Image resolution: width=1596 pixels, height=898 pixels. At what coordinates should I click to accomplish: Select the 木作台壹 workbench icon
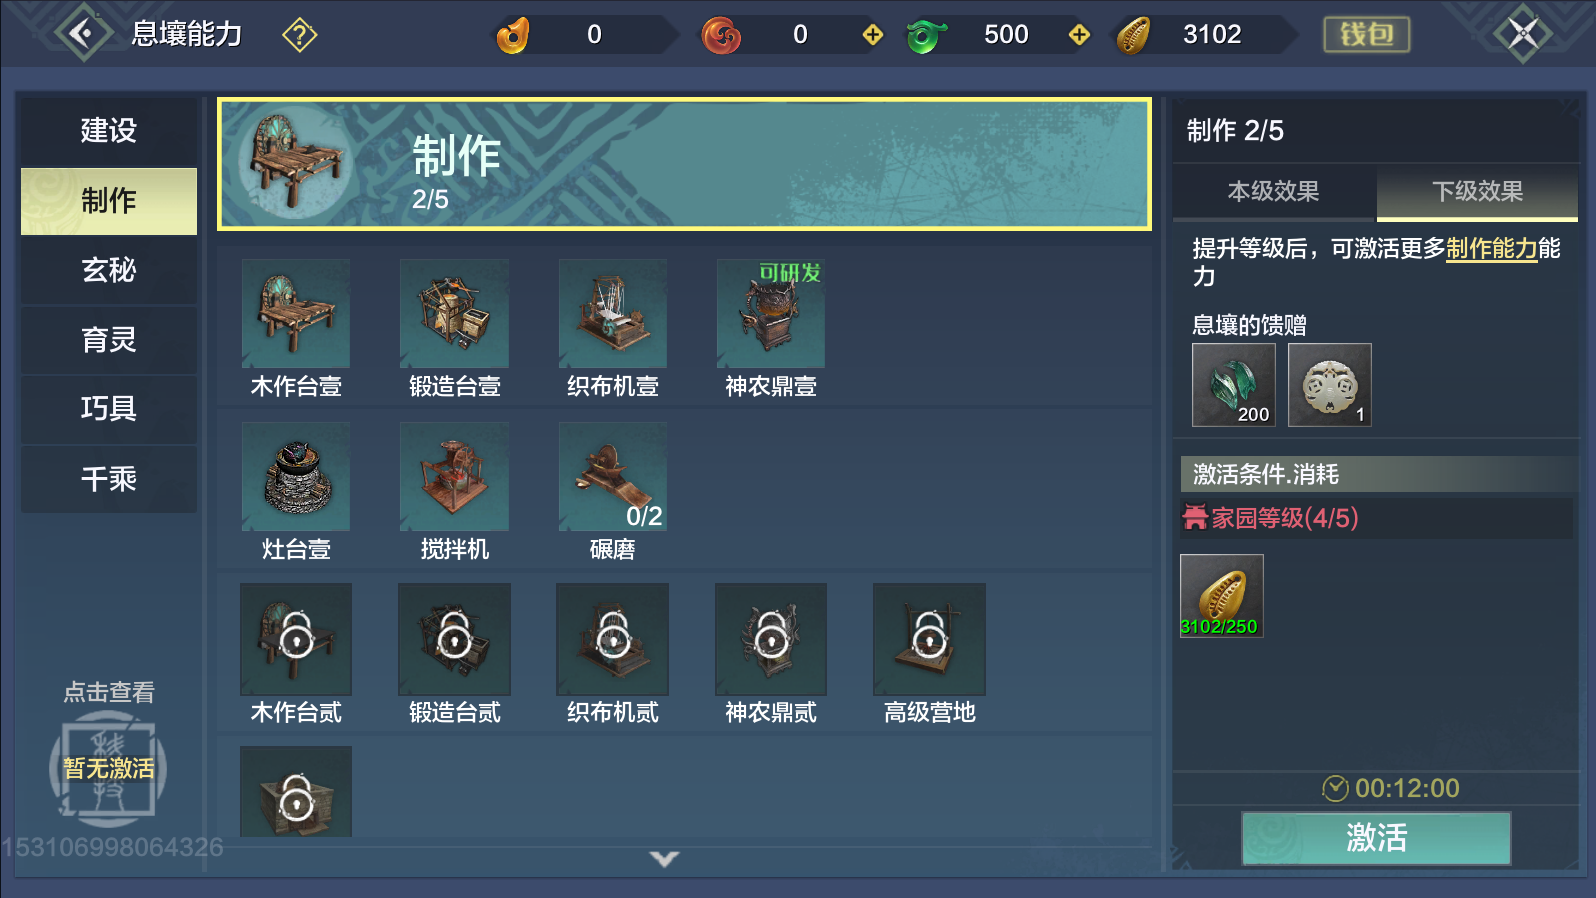pyautogui.click(x=296, y=313)
